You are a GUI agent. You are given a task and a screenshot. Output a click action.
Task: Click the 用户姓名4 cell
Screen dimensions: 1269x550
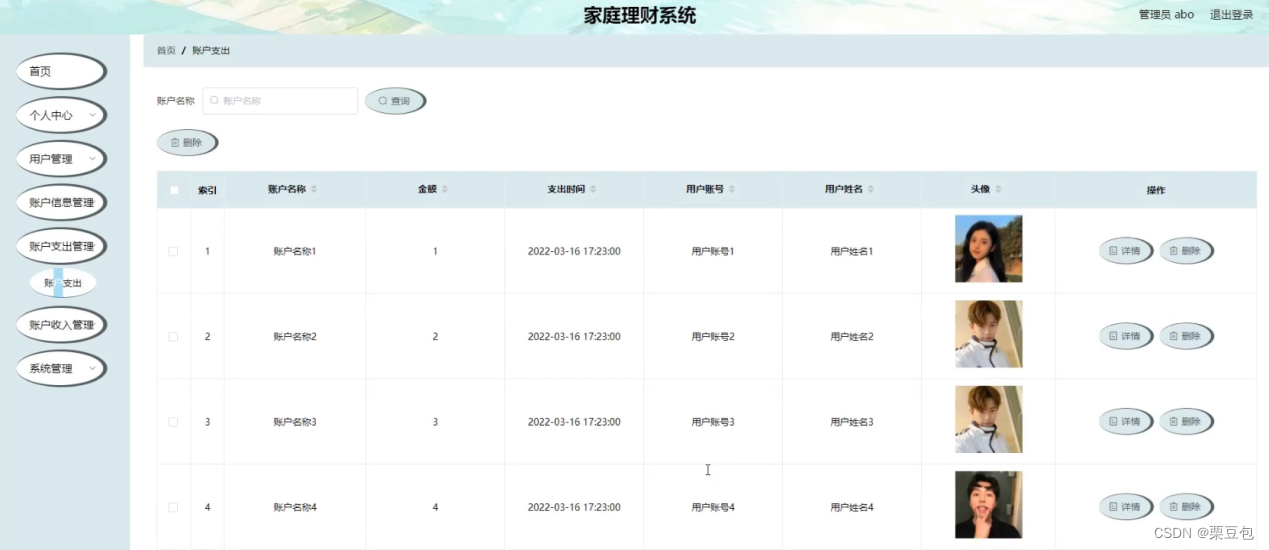[852, 508]
